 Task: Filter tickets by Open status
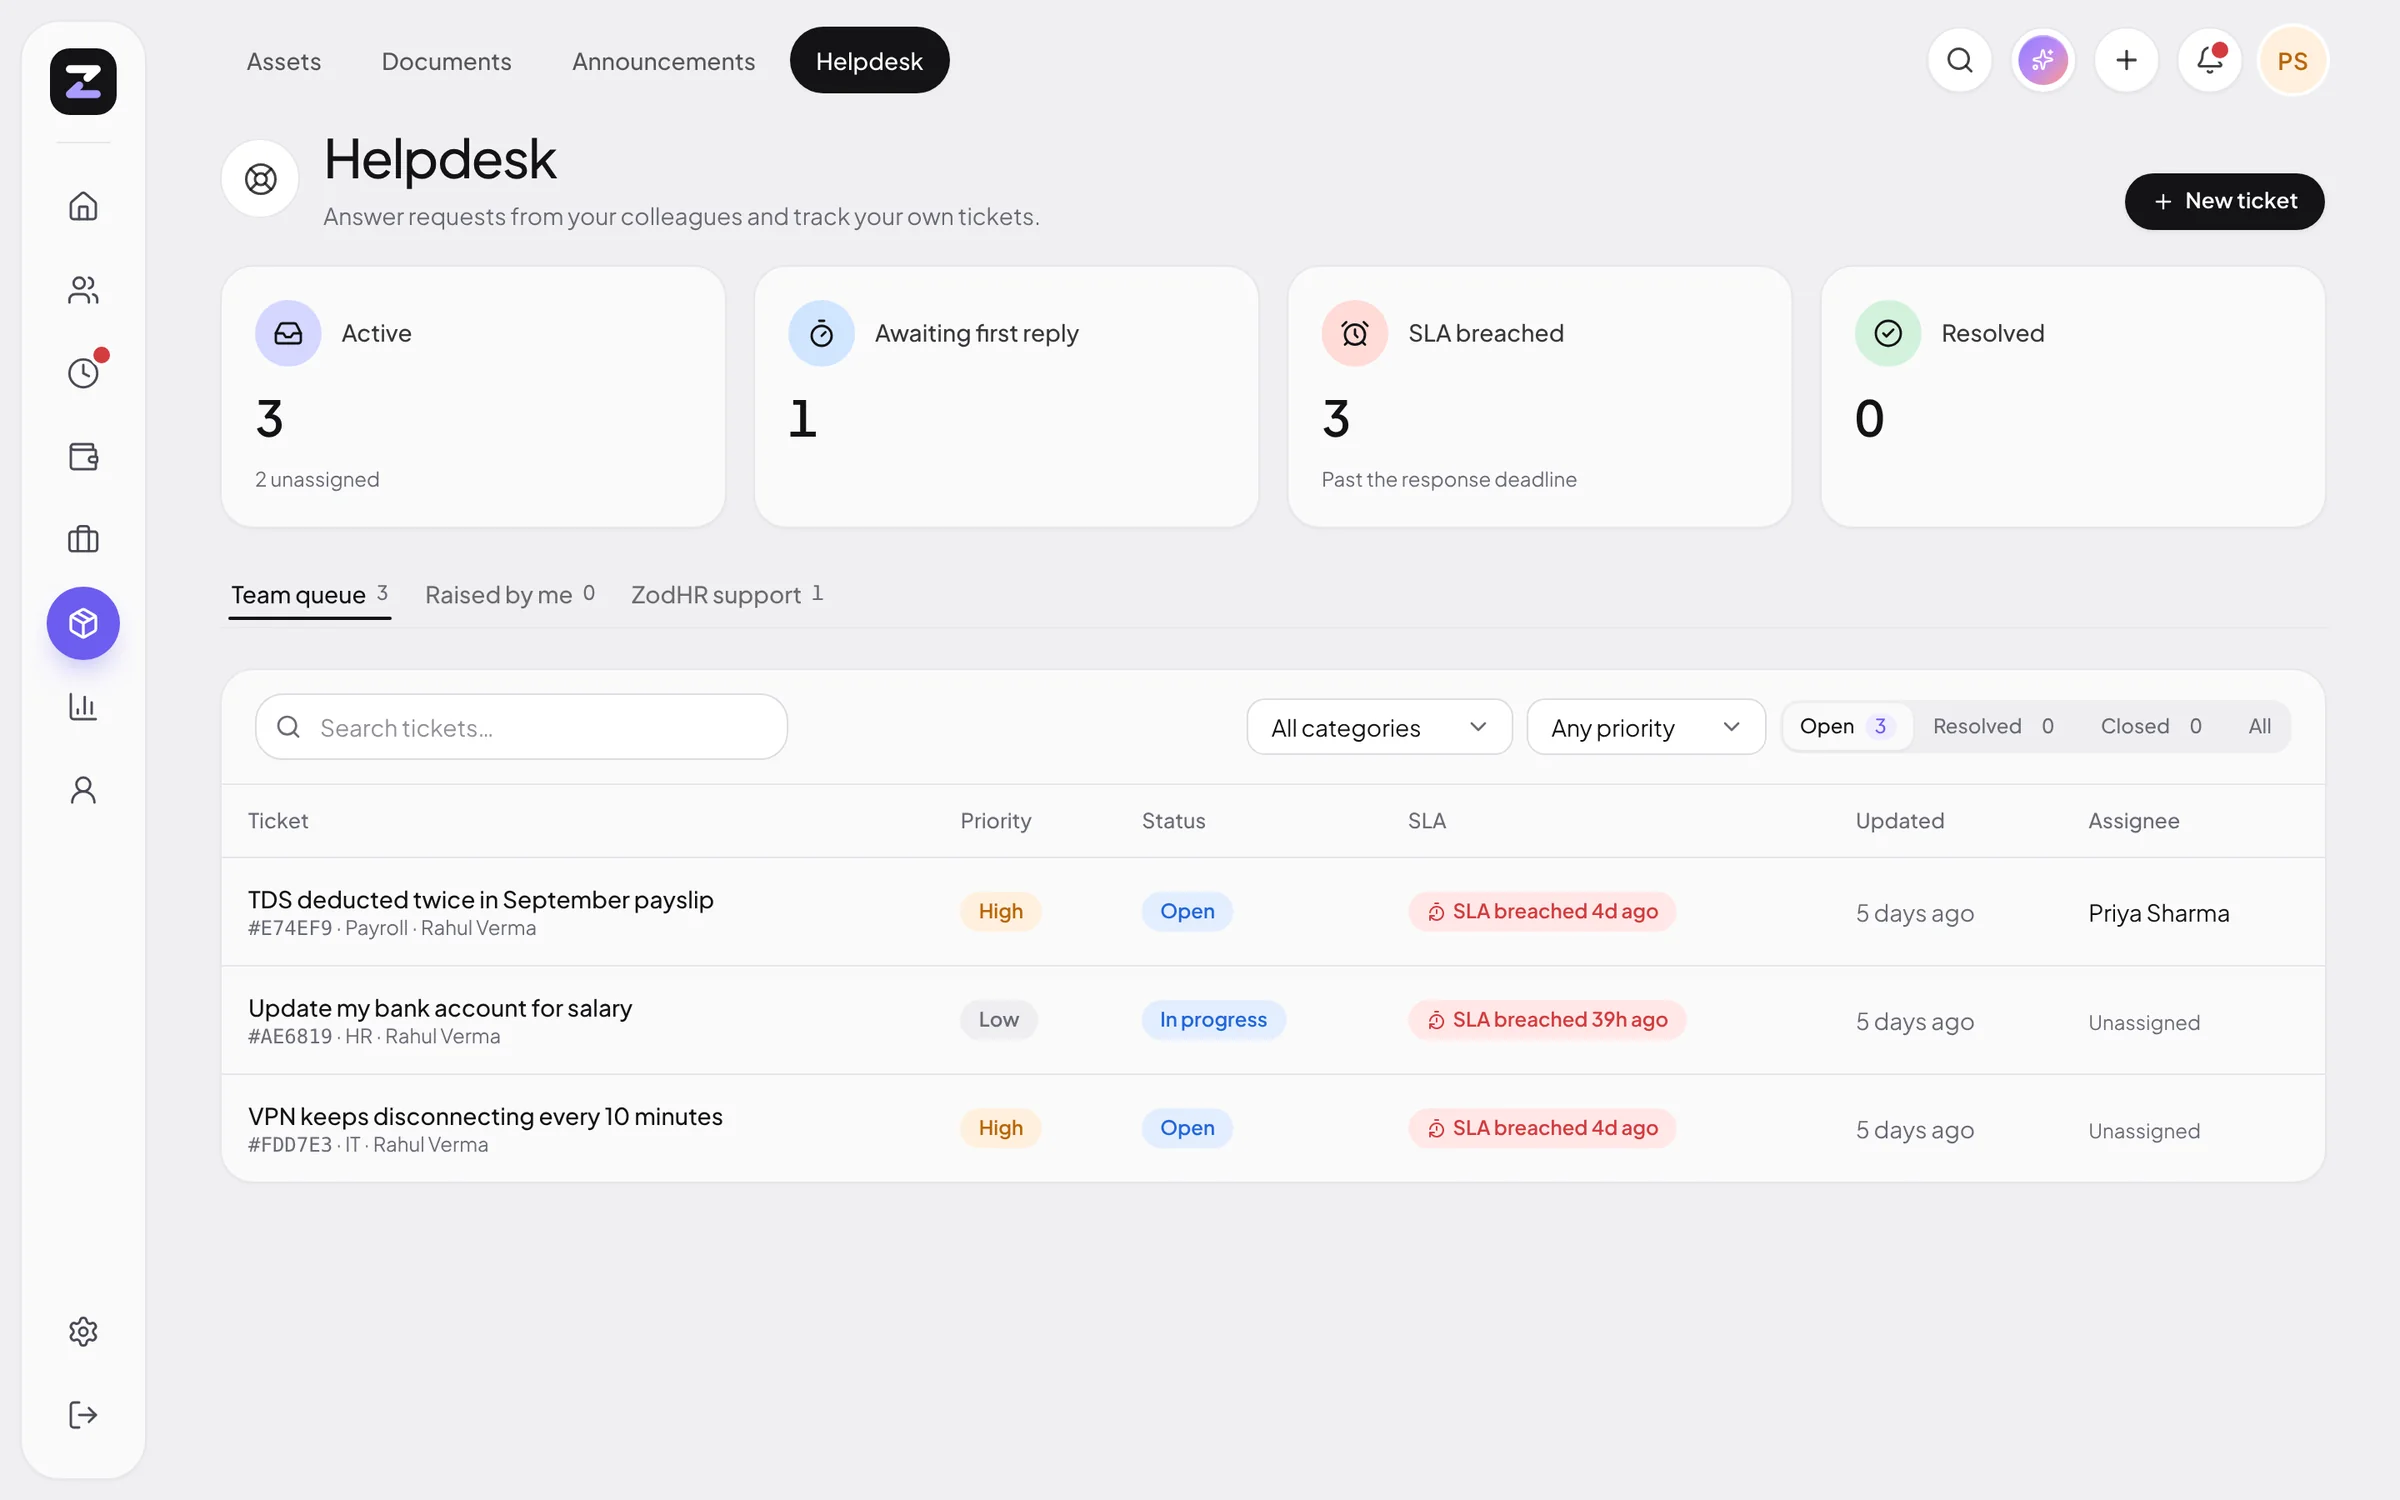(x=1847, y=726)
